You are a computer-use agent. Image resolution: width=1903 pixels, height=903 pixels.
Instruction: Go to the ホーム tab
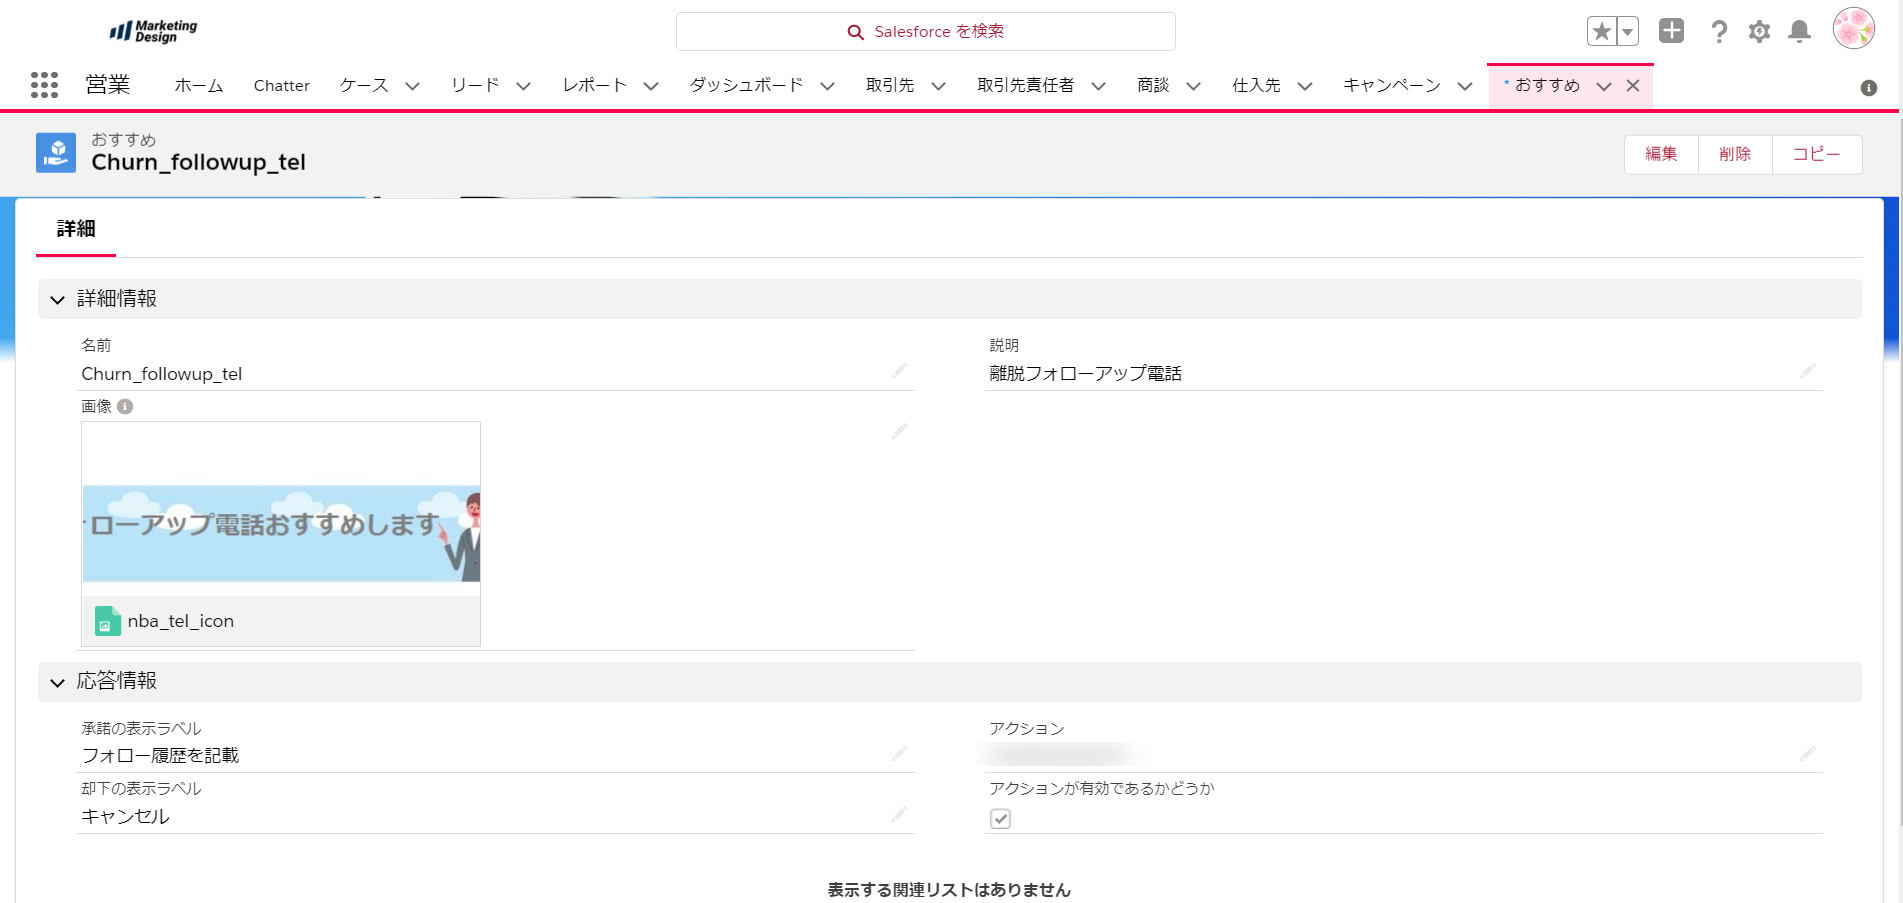pyautogui.click(x=198, y=86)
